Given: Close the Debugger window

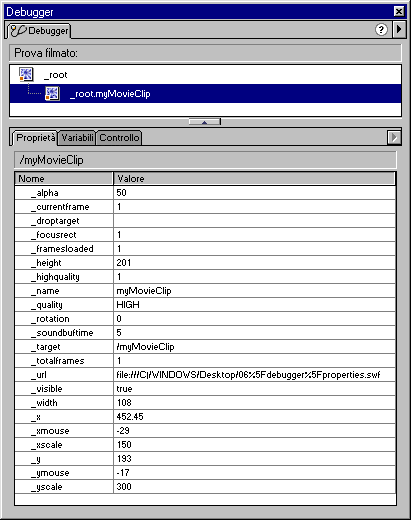Looking at the screenshot, I should pos(399,12).
